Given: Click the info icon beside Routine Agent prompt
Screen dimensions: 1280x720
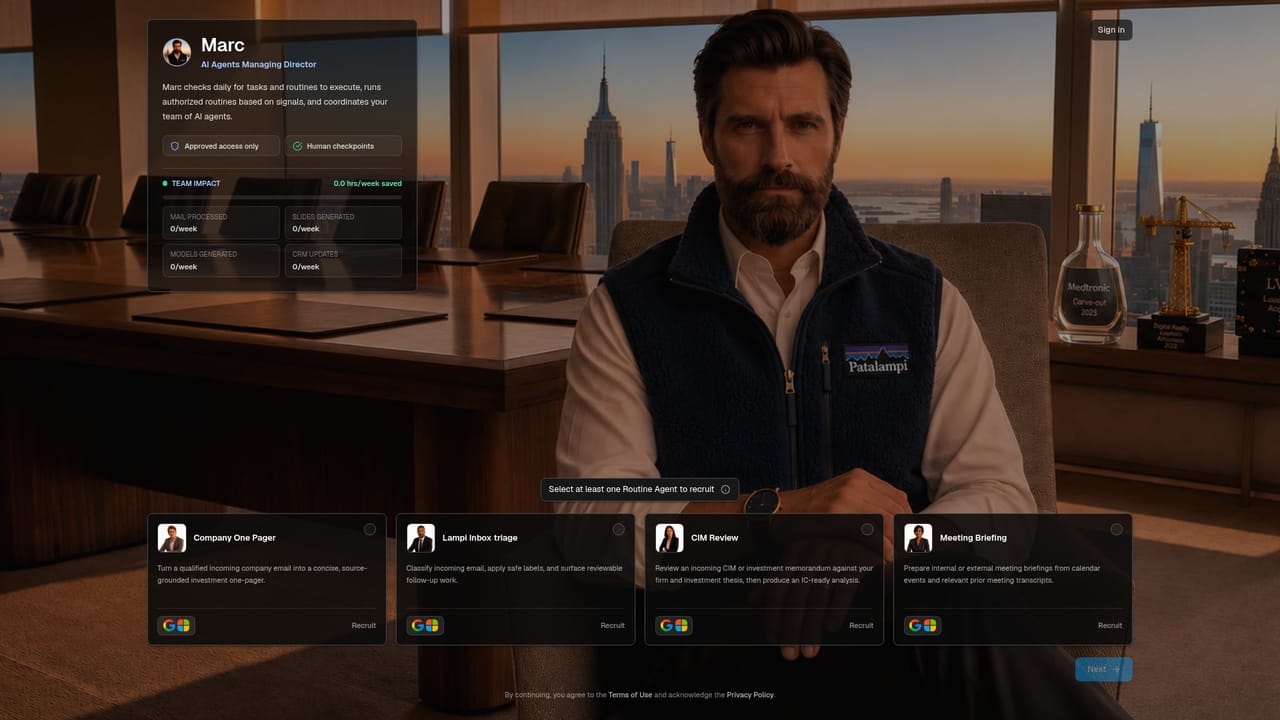Looking at the screenshot, I should pyautogui.click(x=725, y=489).
